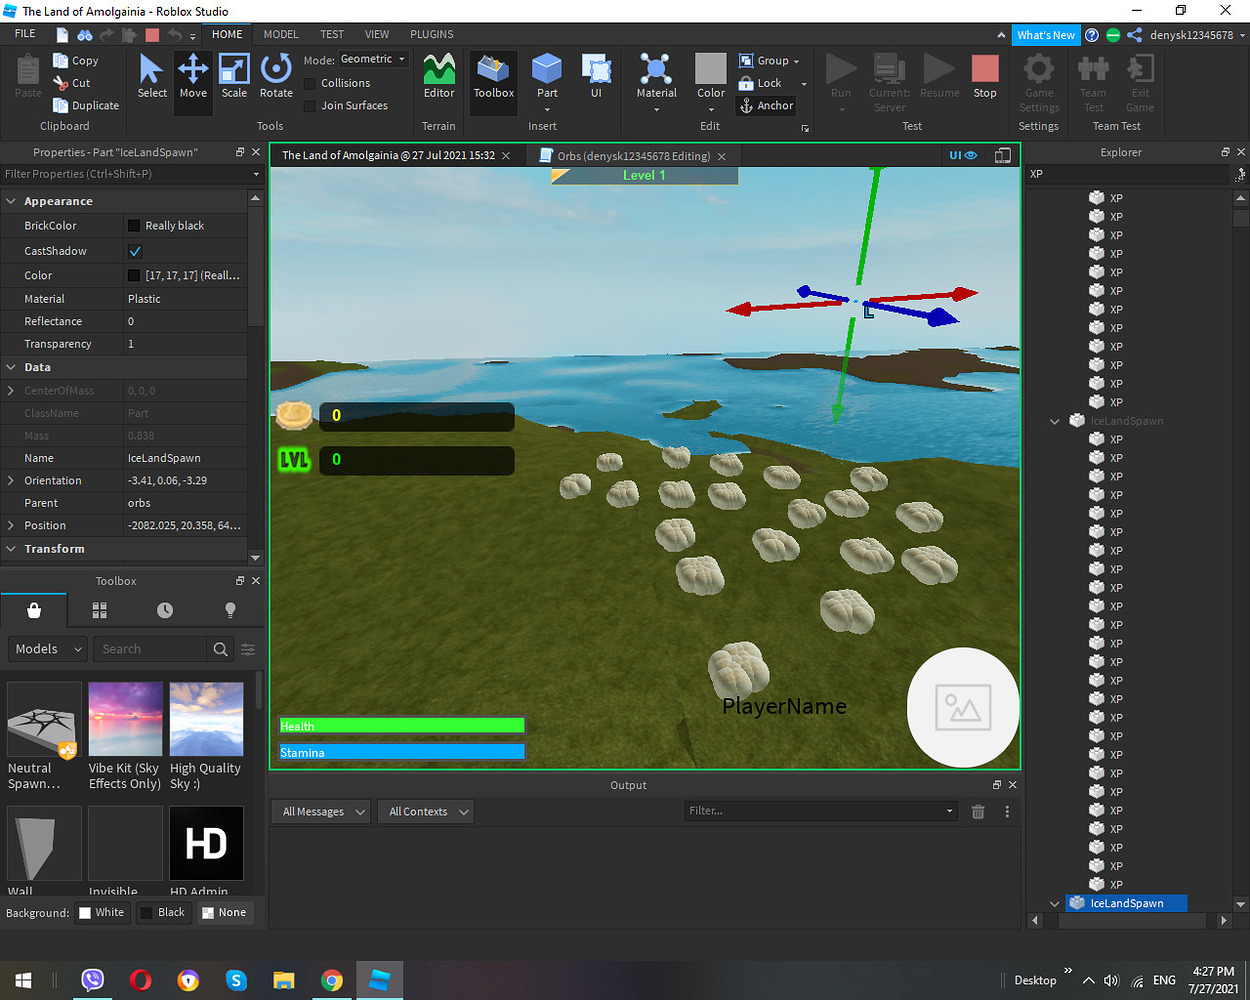Open the All Messages dropdown

(x=321, y=812)
